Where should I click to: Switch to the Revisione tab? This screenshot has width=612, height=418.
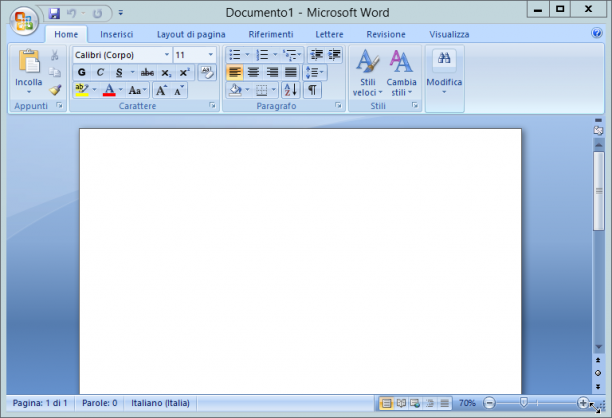click(x=386, y=34)
